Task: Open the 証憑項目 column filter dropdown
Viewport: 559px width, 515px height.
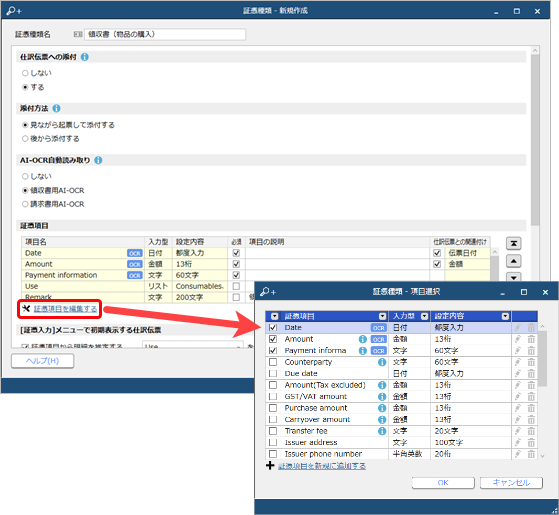Action: [x=383, y=316]
